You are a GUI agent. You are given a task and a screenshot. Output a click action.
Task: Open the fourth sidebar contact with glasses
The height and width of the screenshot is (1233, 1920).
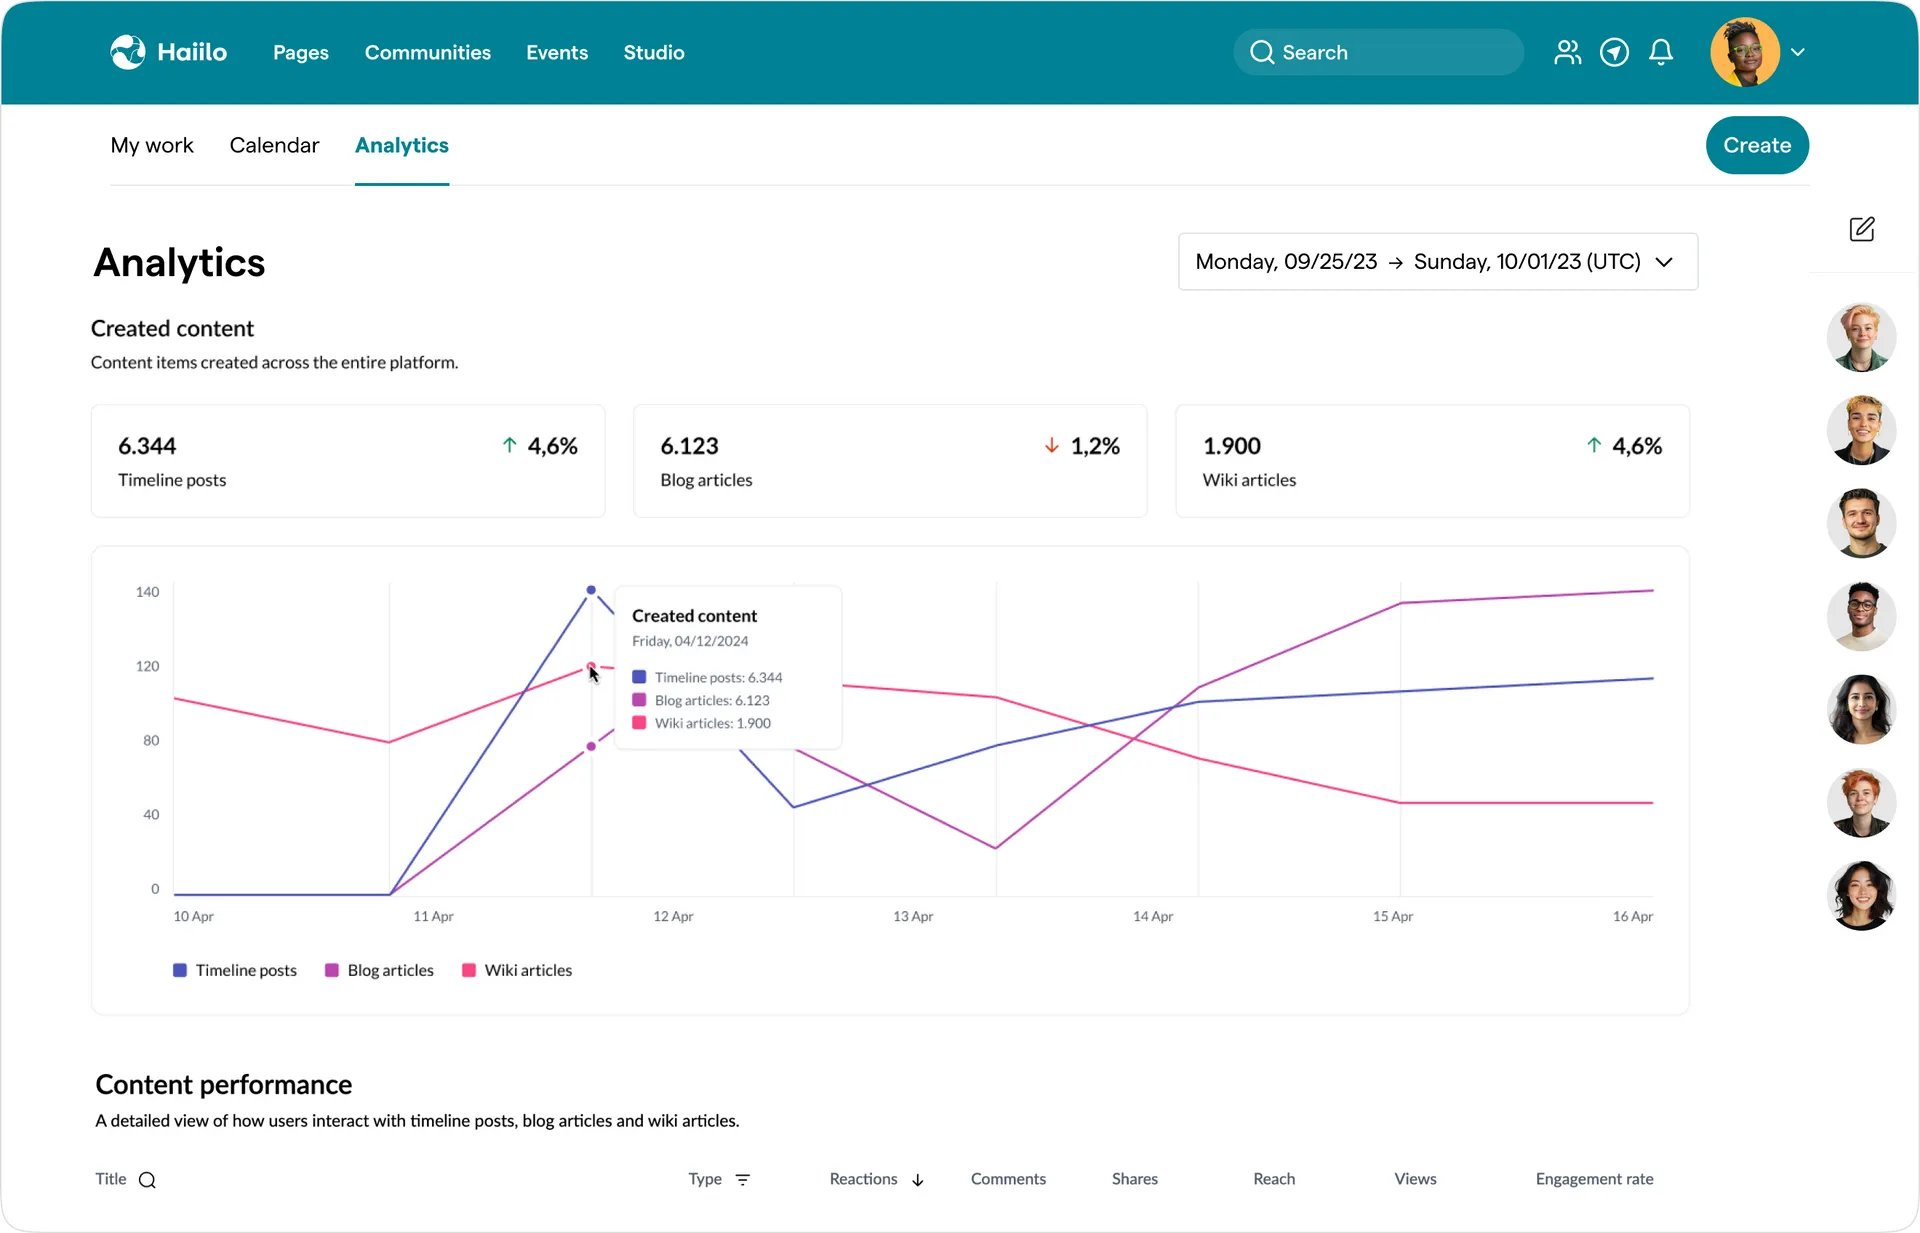(1861, 616)
